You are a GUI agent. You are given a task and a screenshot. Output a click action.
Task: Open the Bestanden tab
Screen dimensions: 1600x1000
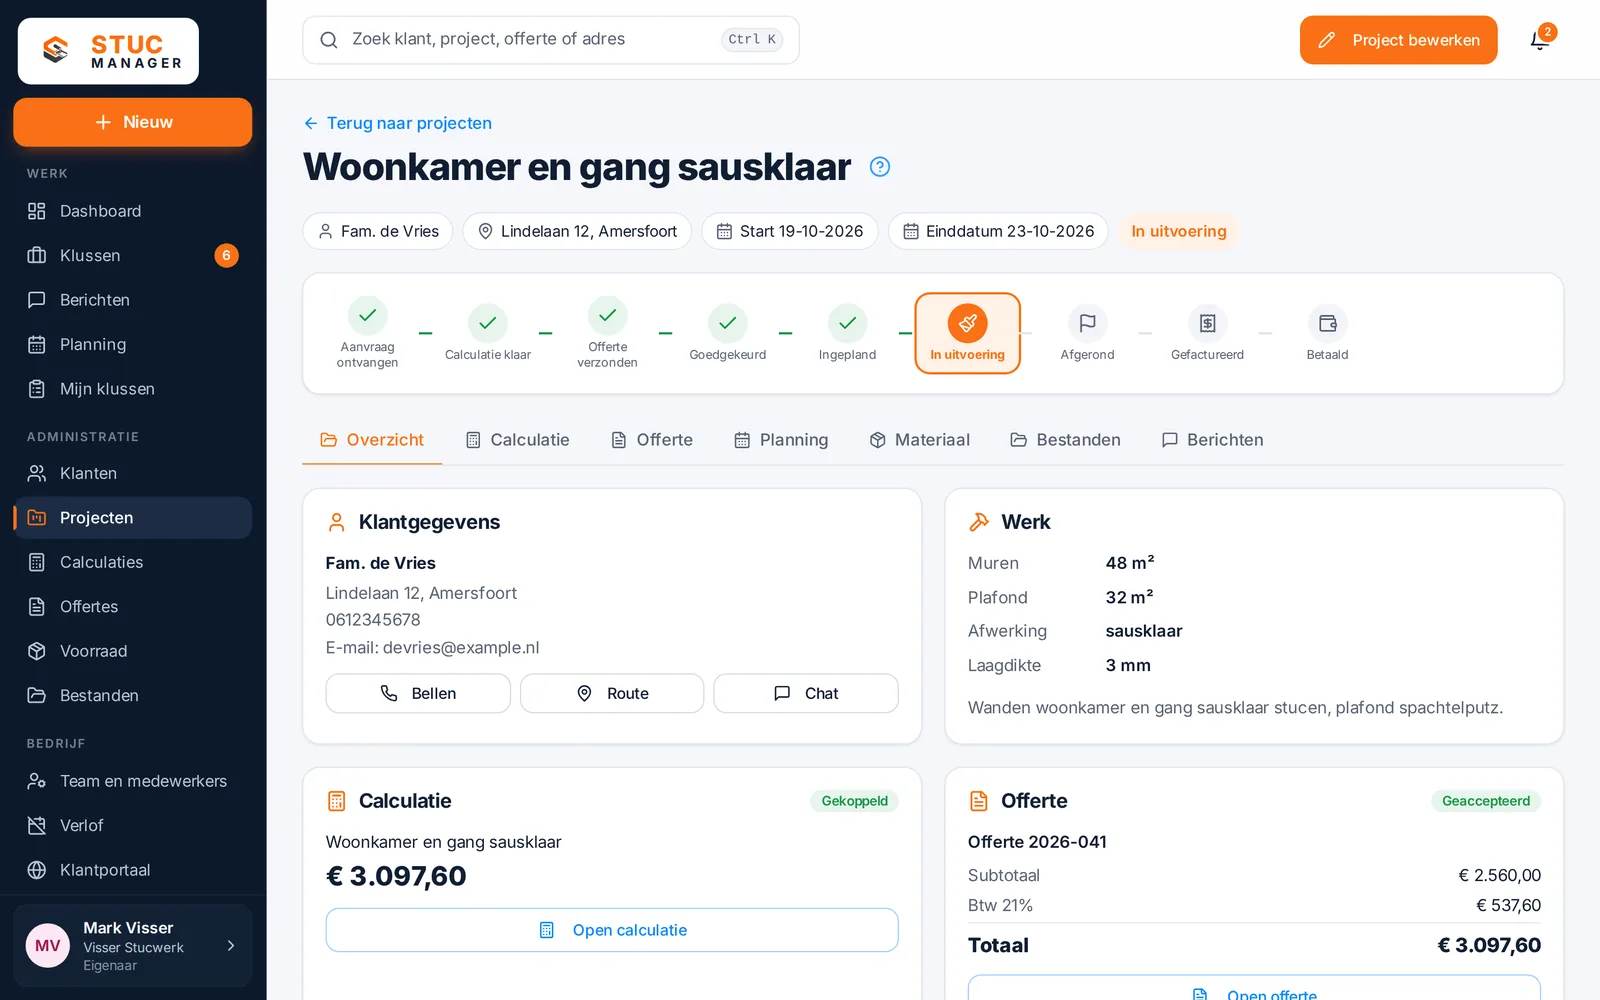coord(1065,440)
